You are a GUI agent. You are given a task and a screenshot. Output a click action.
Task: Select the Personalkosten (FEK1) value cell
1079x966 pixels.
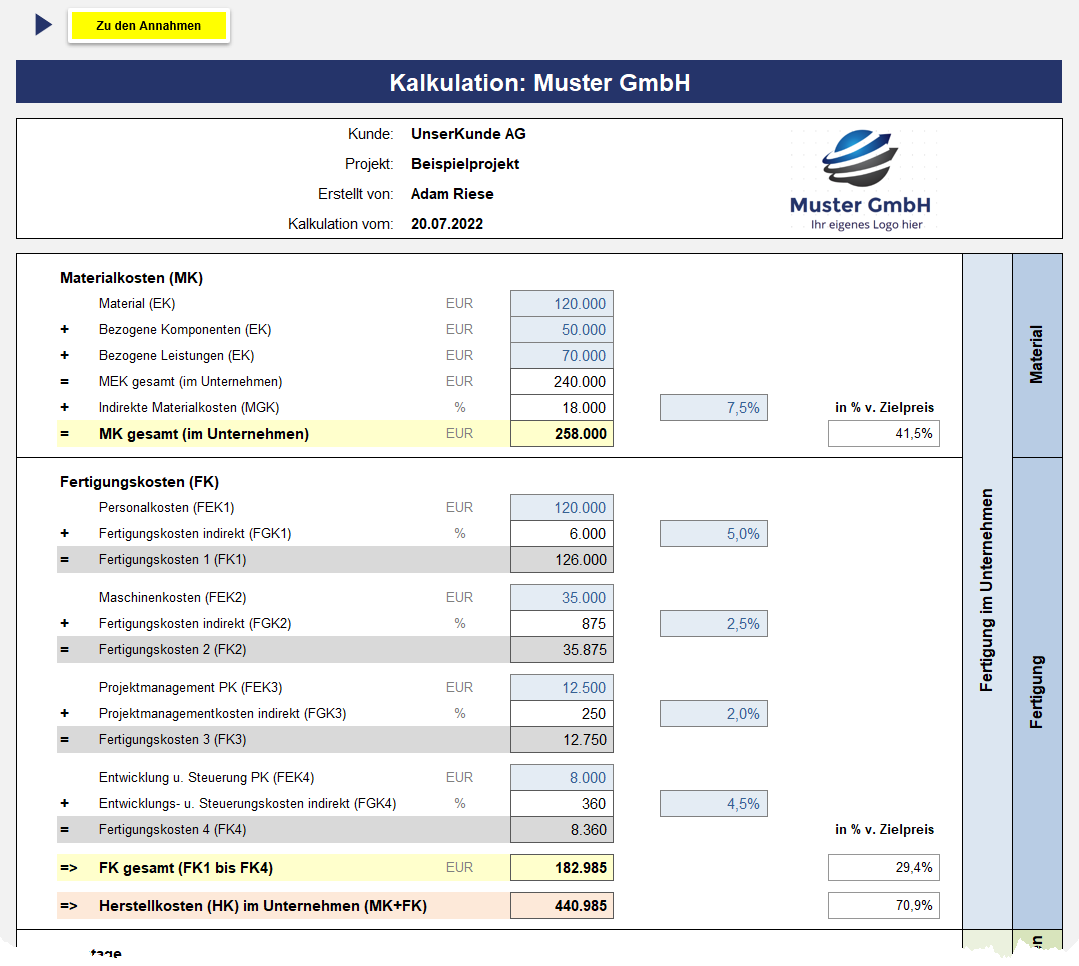point(561,508)
